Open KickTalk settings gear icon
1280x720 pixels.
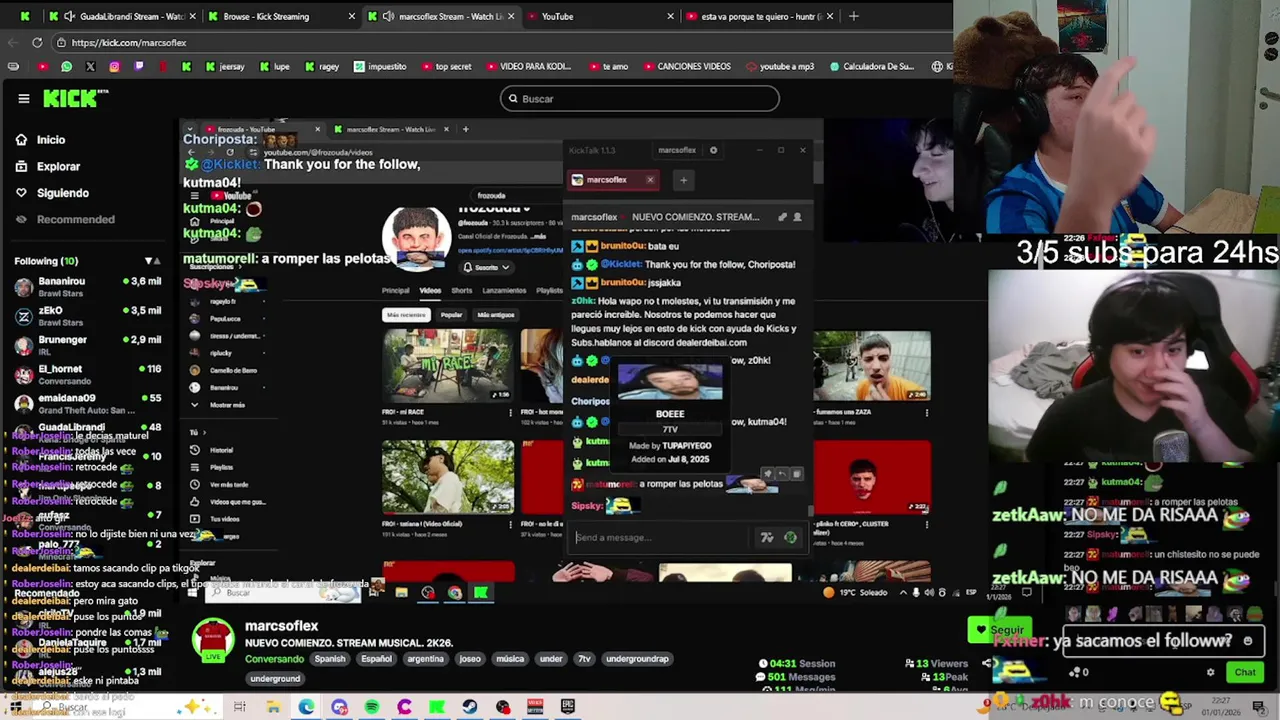[x=713, y=150]
